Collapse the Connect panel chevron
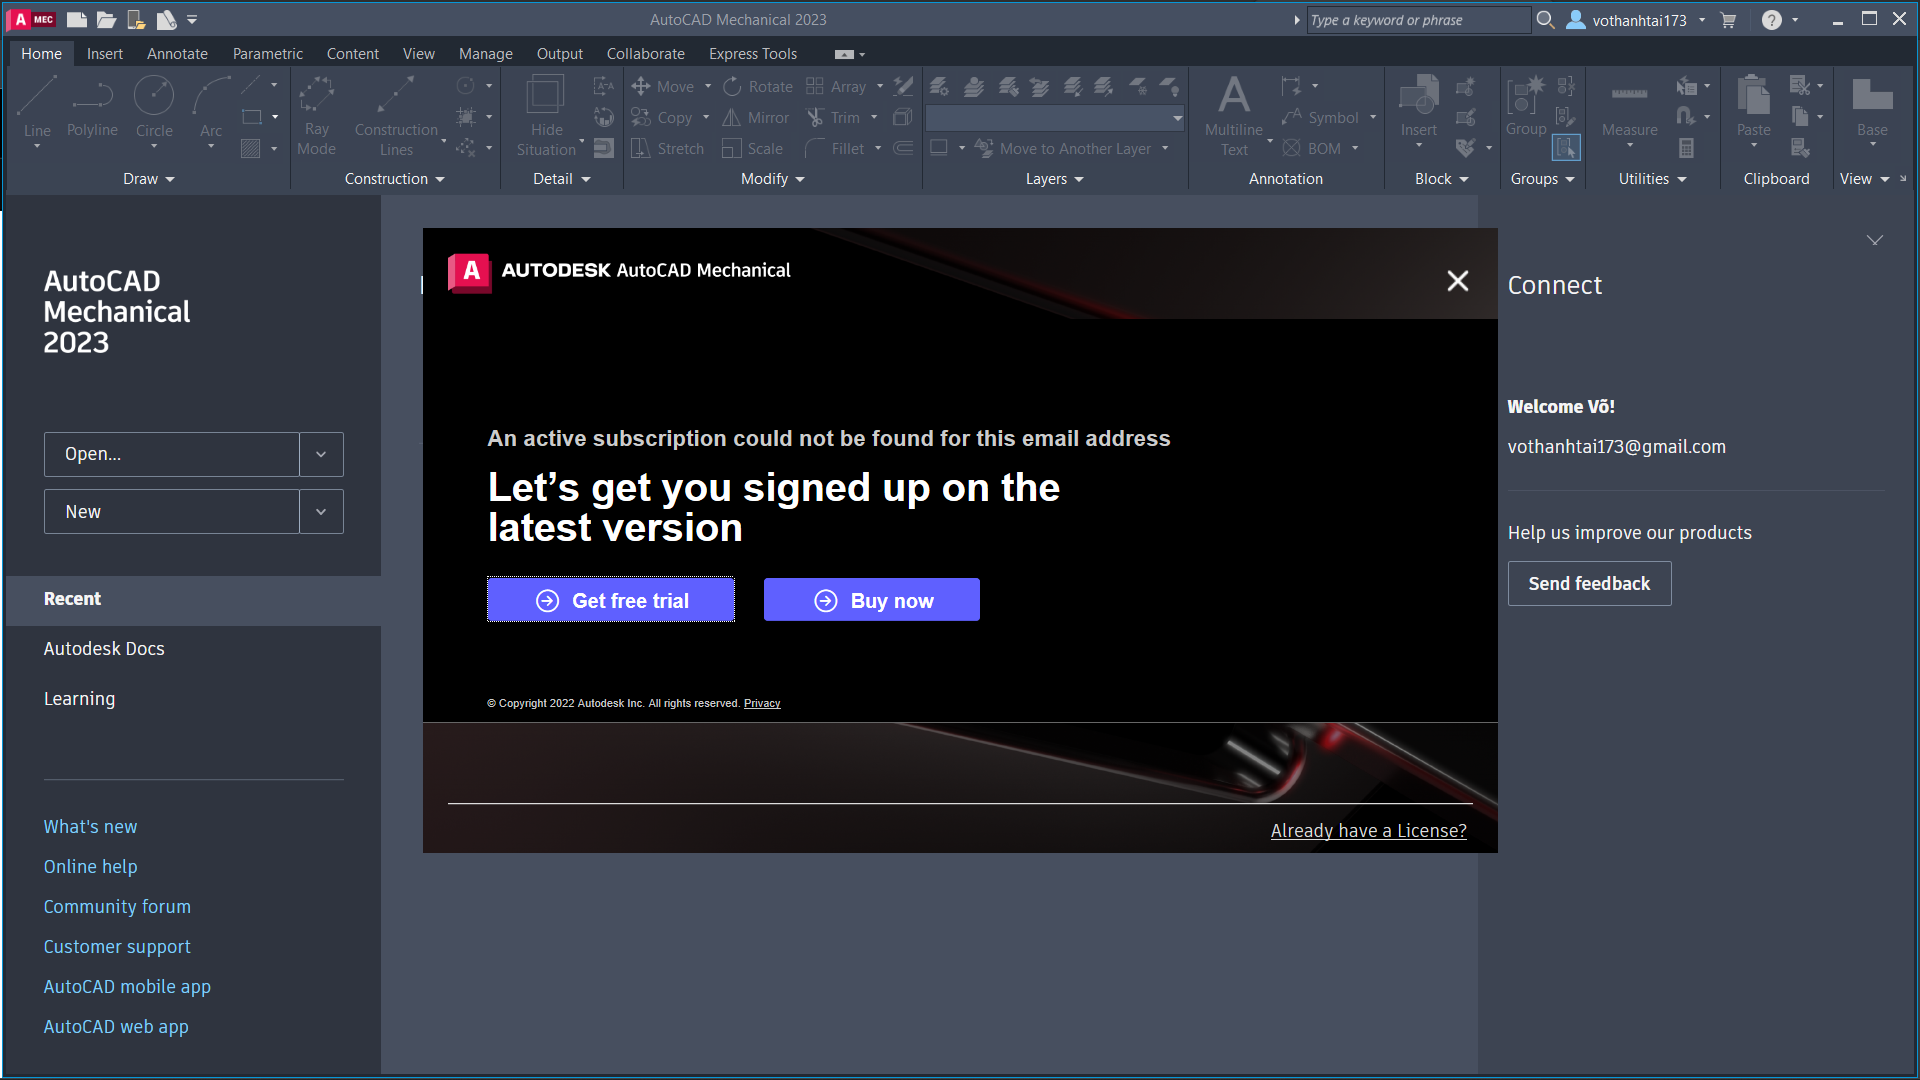Screen dimensions: 1920x1080 click(x=1875, y=240)
